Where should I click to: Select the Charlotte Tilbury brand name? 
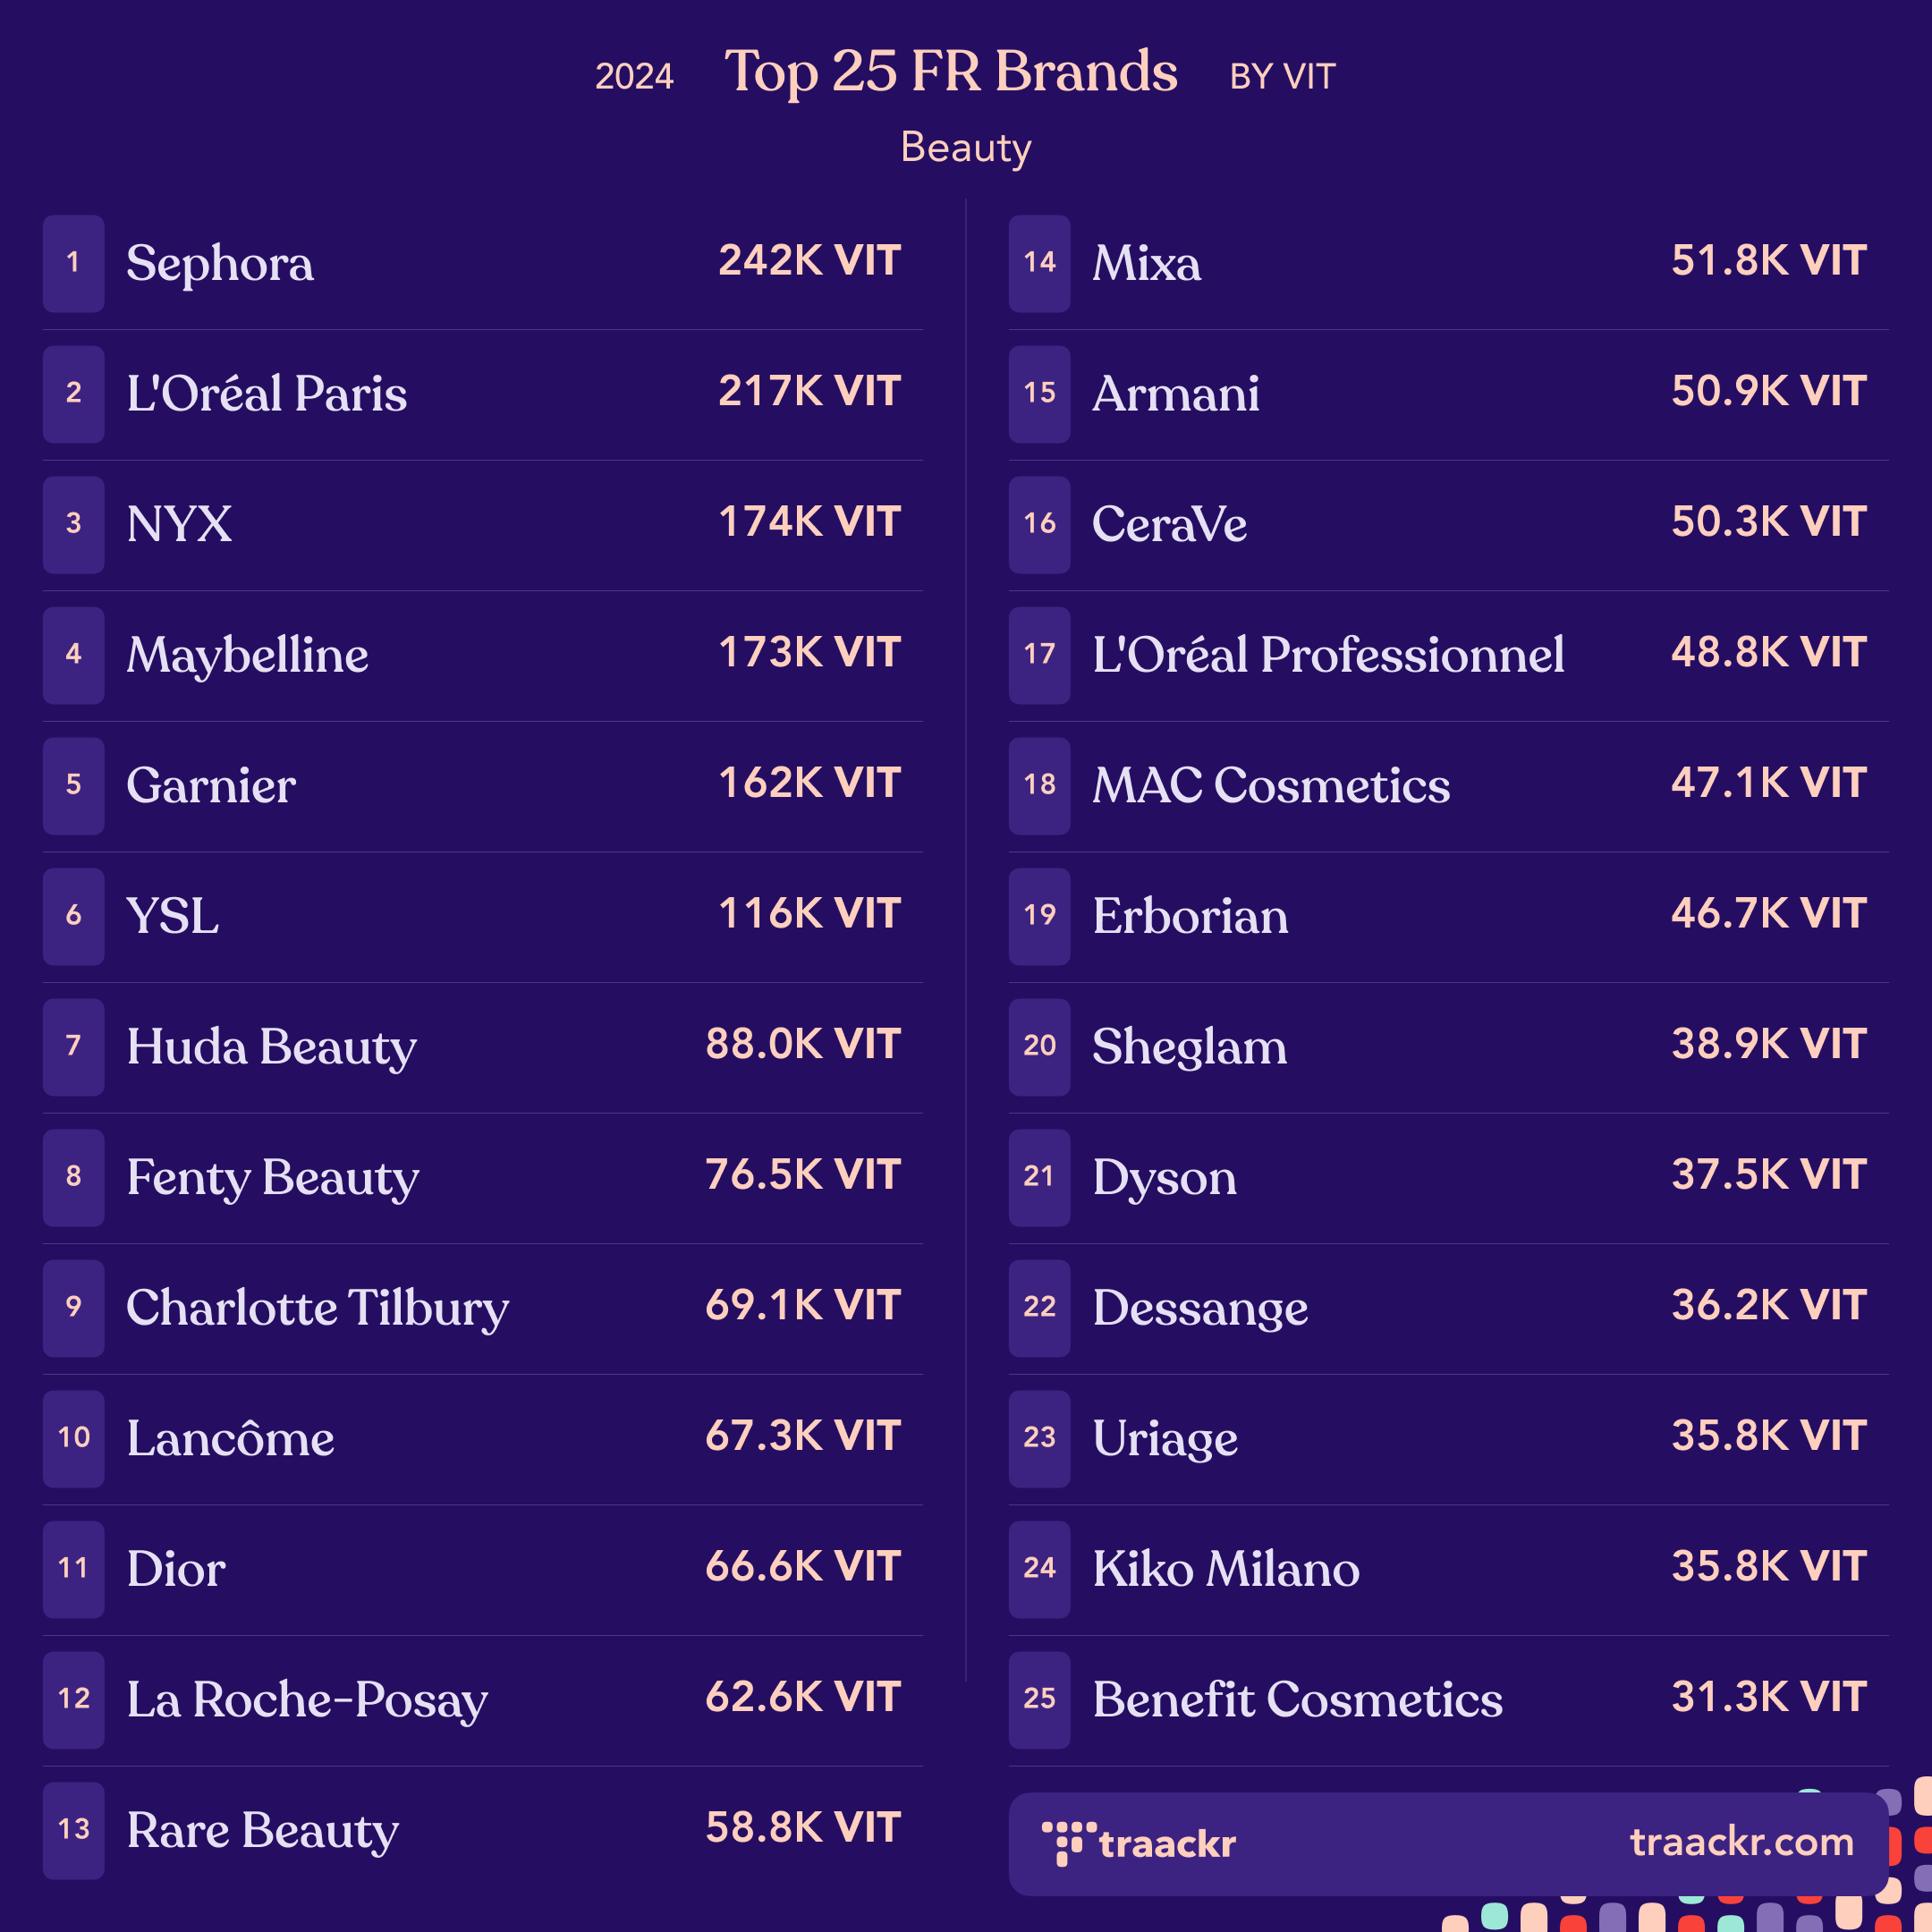pyautogui.click(x=318, y=1308)
